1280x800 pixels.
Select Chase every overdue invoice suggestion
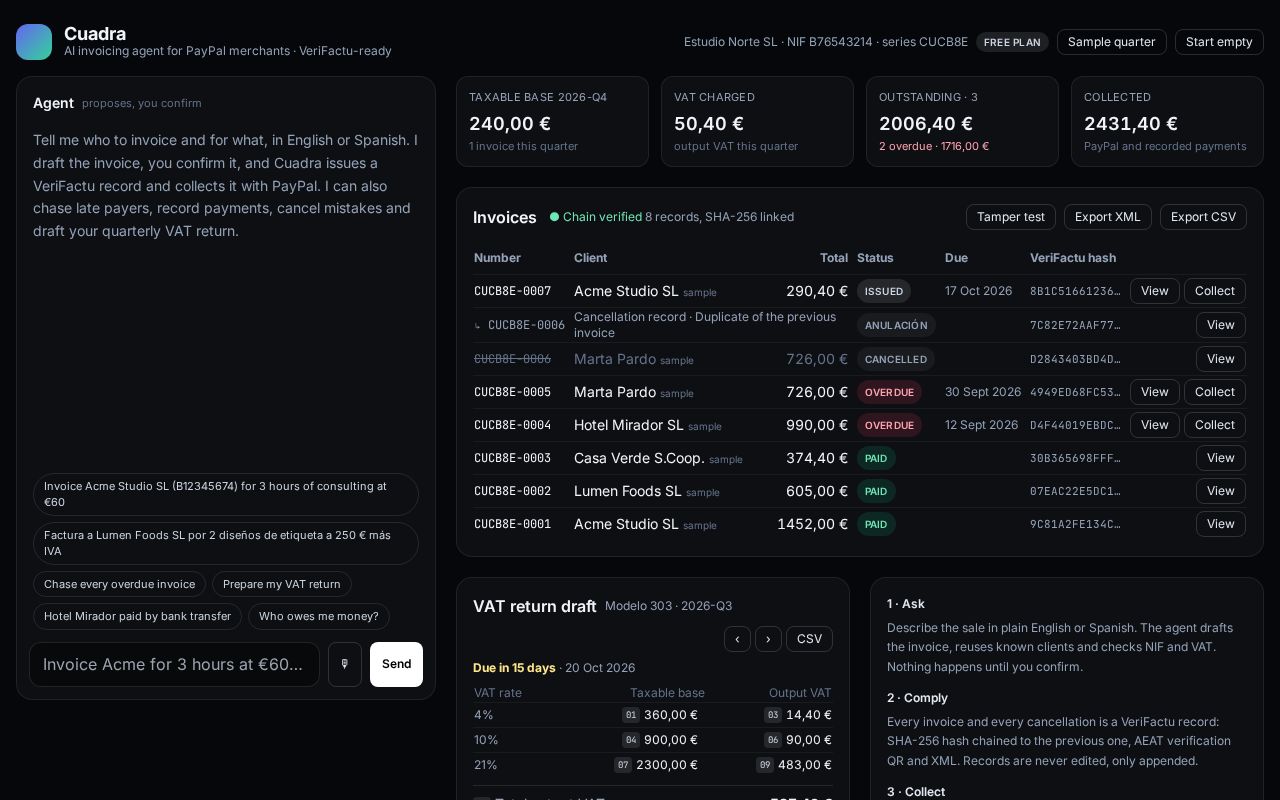pos(119,584)
